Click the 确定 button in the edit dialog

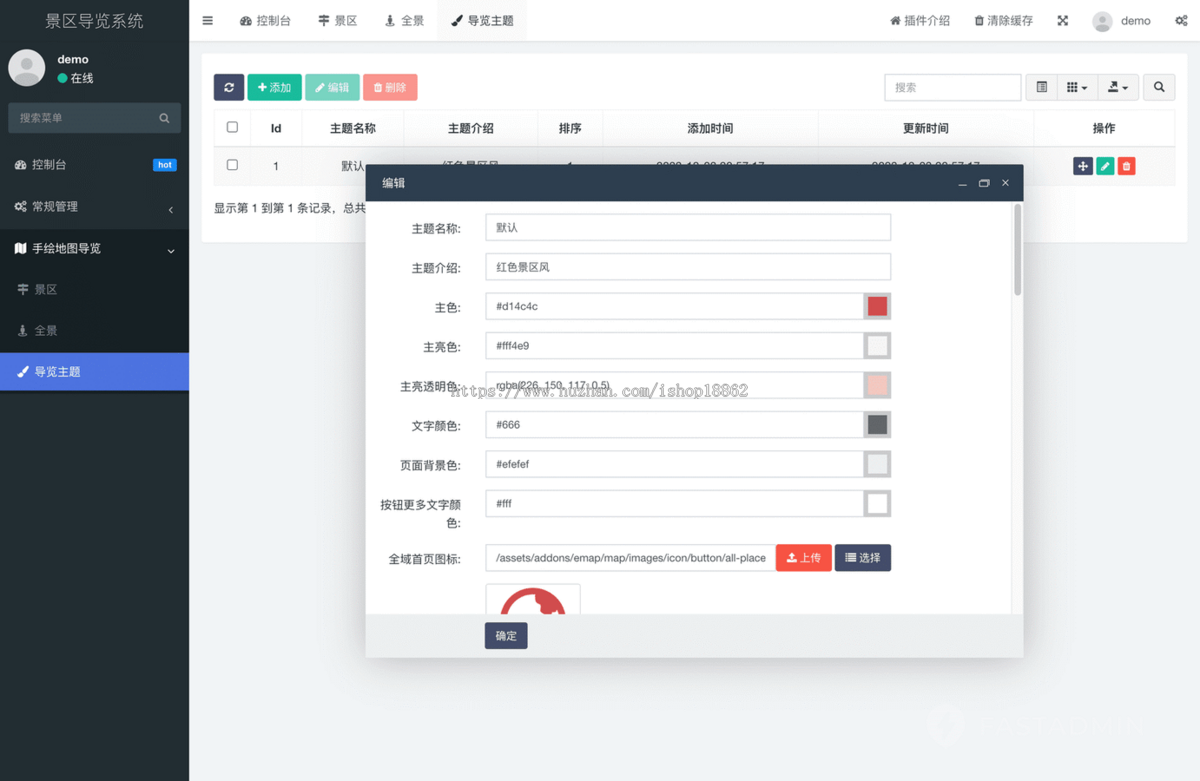[505, 635]
